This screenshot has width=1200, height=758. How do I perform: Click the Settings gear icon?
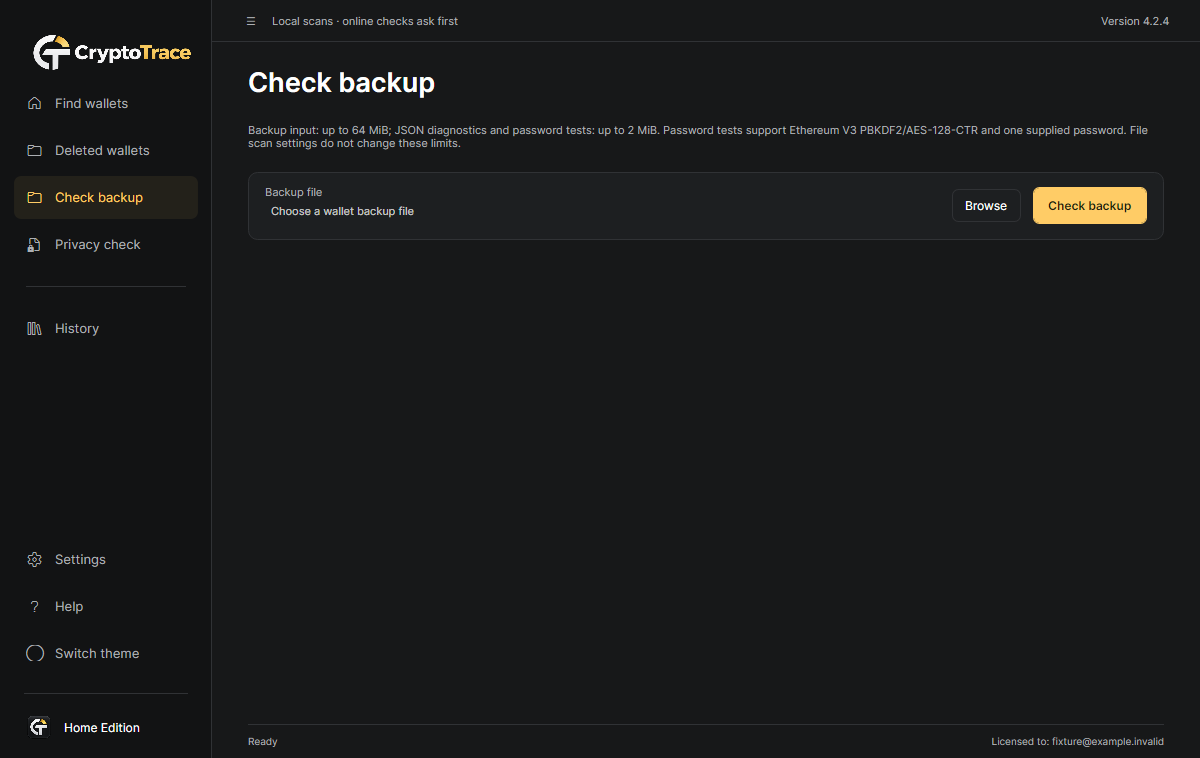(x=35, y=559)
